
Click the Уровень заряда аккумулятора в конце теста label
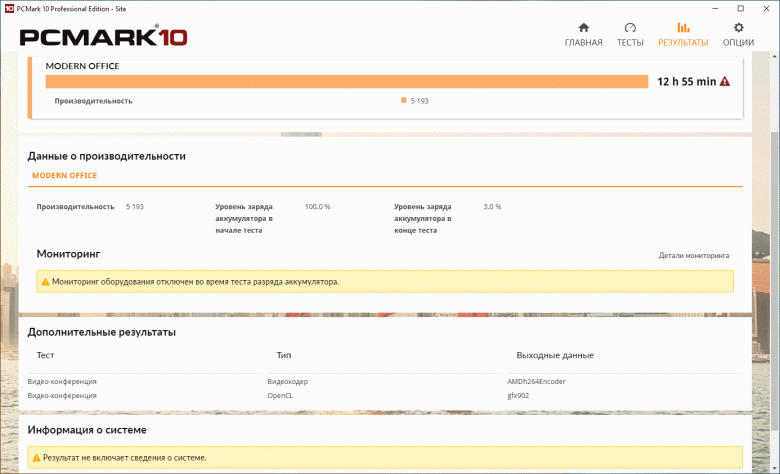click(x=423, y=218)
